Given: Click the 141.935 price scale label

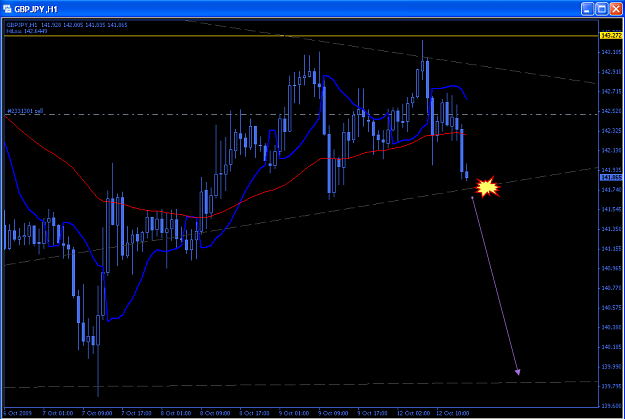Looking at the screenshot, I should (x=611, y=170).
